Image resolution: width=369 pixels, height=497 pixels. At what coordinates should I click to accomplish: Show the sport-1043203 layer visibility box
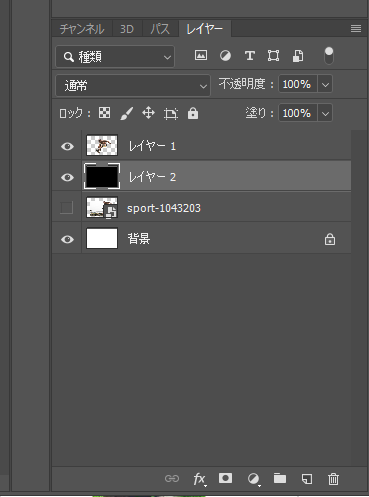67,208
